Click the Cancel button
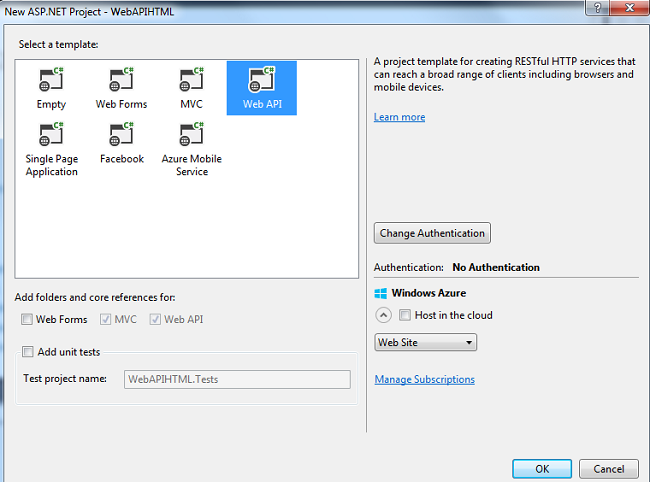Image resolution: width=650 pixels, height=482 pixels. (609, 469)
